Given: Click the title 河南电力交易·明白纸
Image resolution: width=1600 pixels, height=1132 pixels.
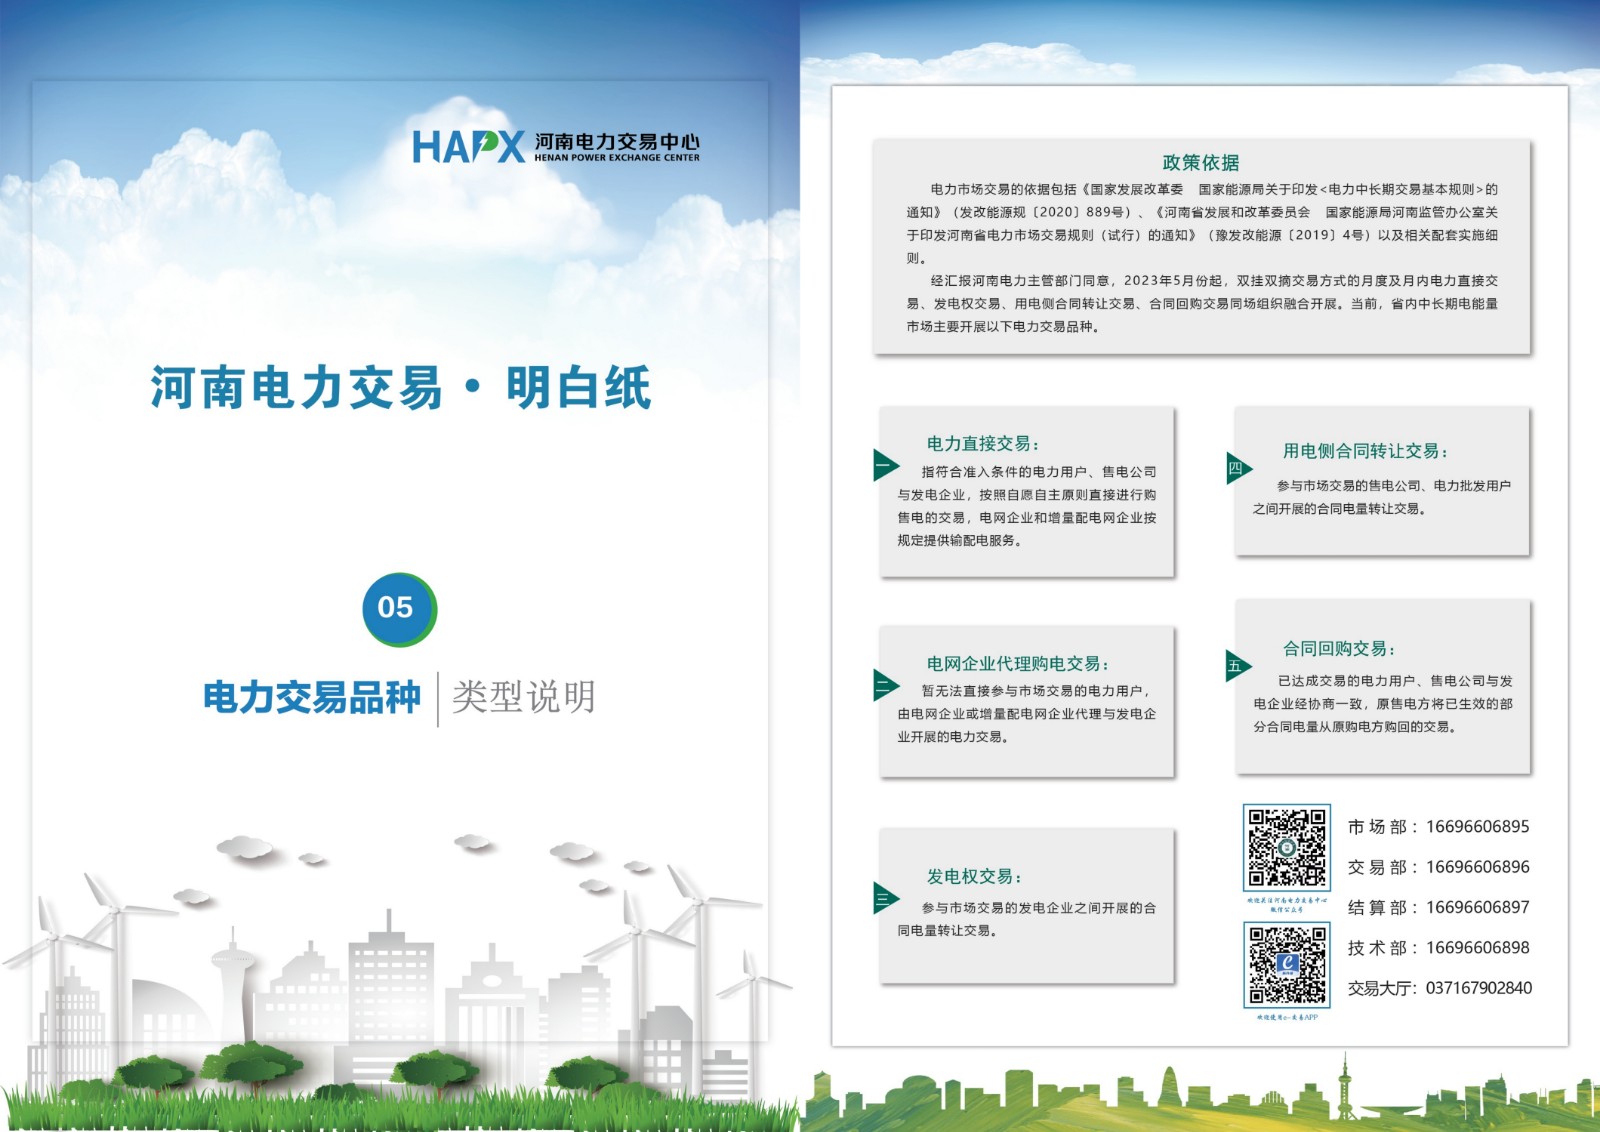Looking at the screenshot, I should point(400,388).
